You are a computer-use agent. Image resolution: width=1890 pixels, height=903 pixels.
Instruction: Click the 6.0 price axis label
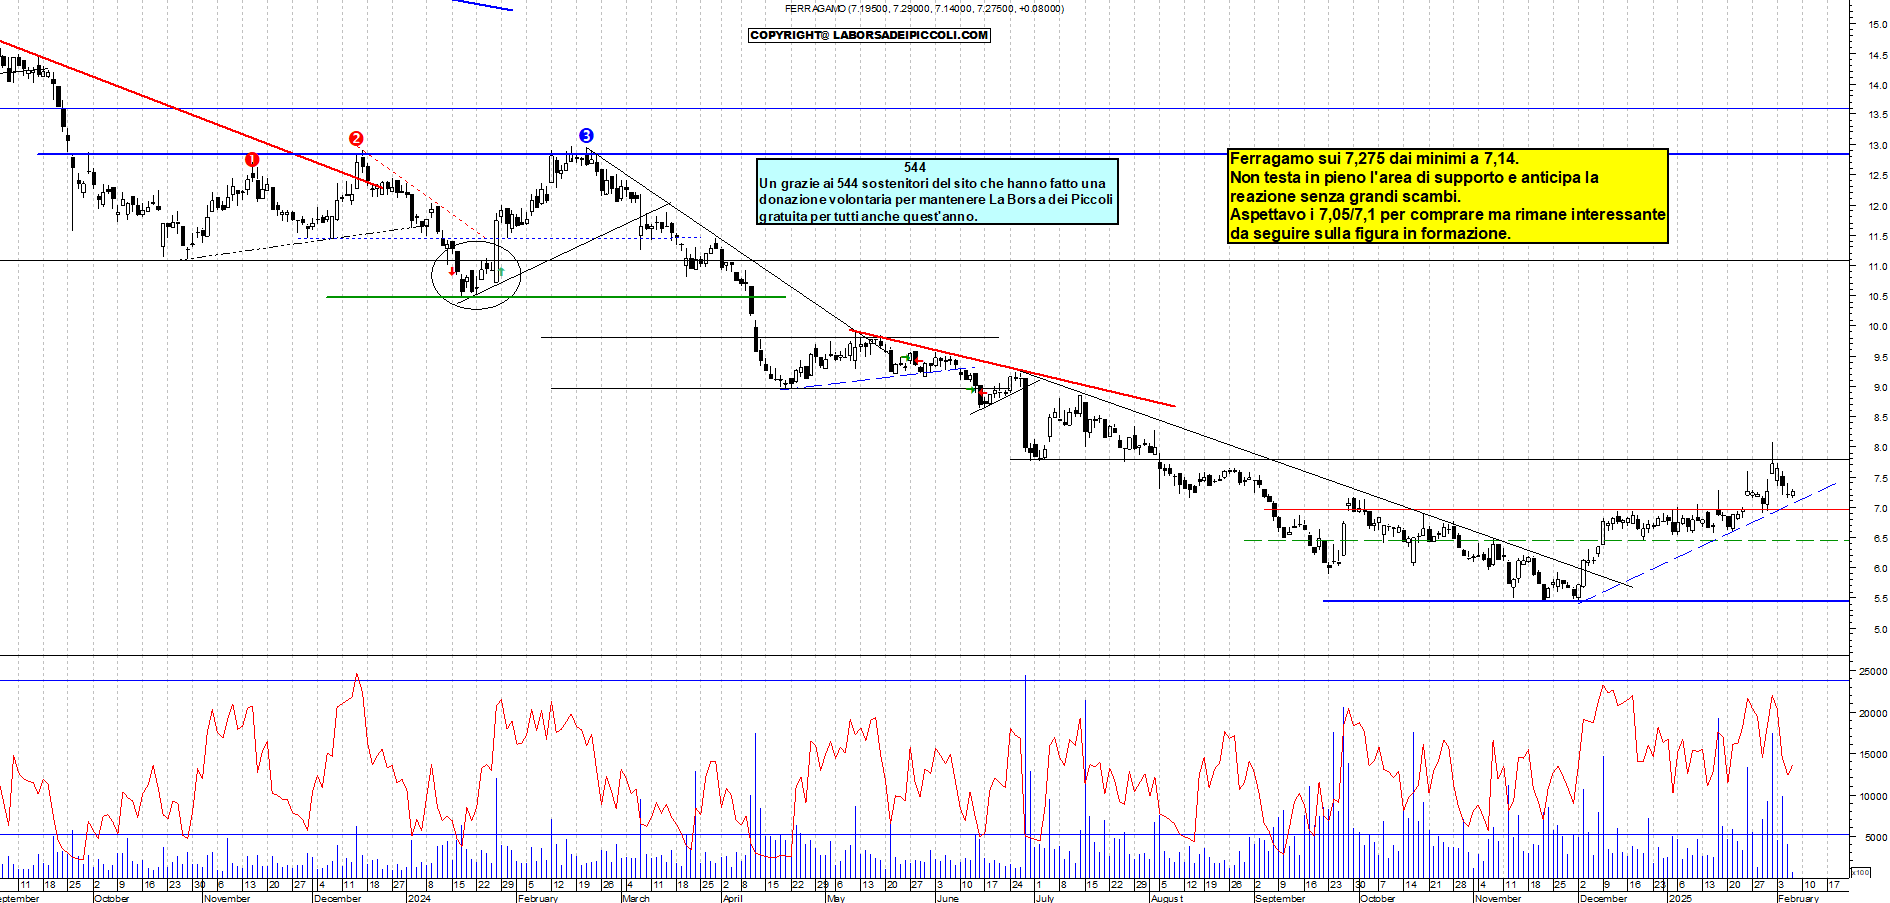(1879, 569)
